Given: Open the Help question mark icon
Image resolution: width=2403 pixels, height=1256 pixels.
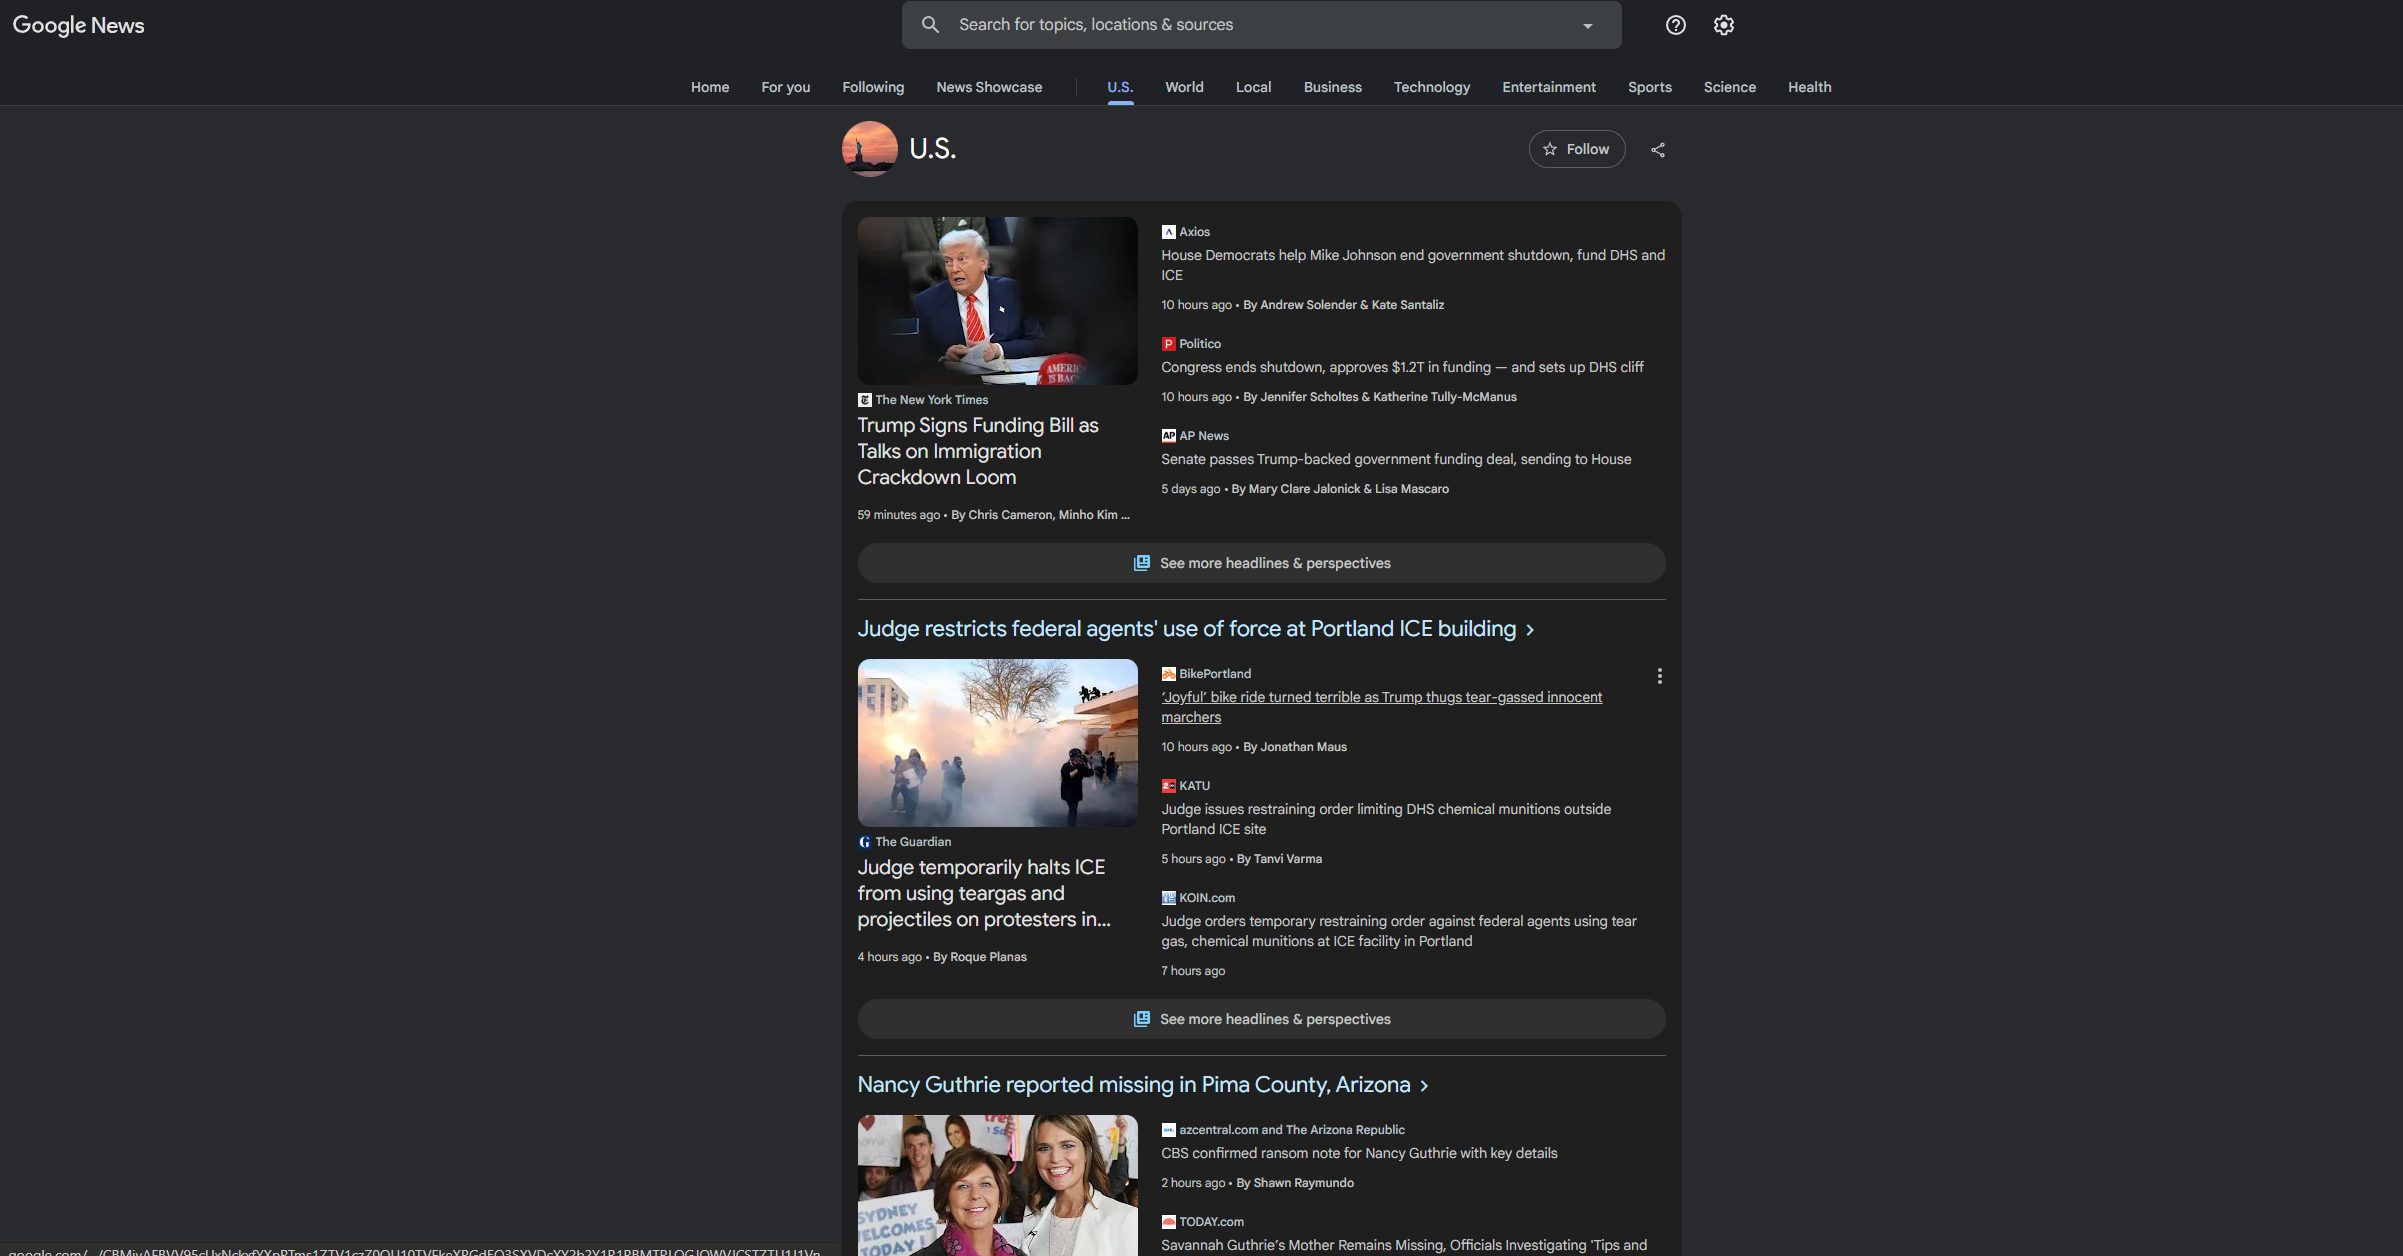Looking at the screenshot, I should point(1676,25).
